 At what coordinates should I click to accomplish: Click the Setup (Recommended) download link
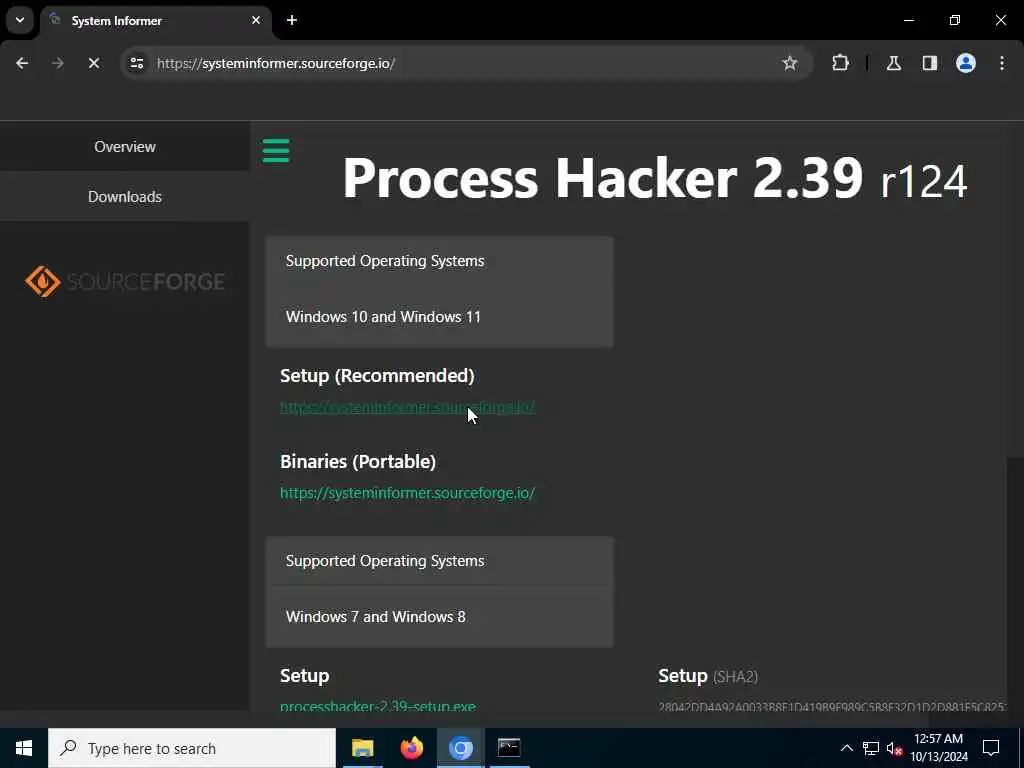coord(408,407)
